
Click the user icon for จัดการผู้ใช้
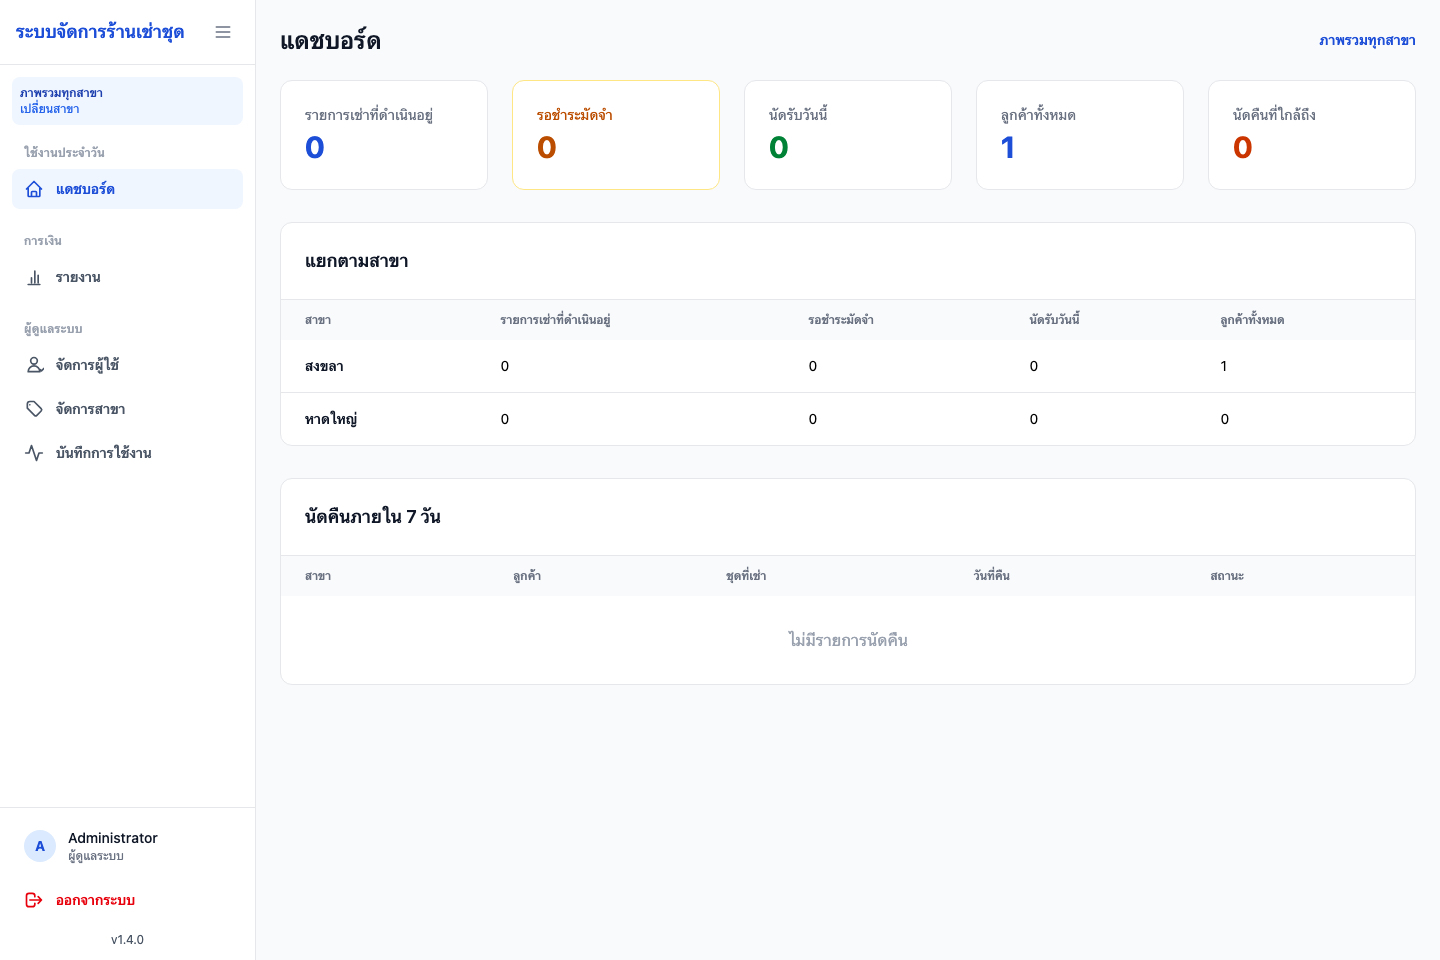(34, 365)
